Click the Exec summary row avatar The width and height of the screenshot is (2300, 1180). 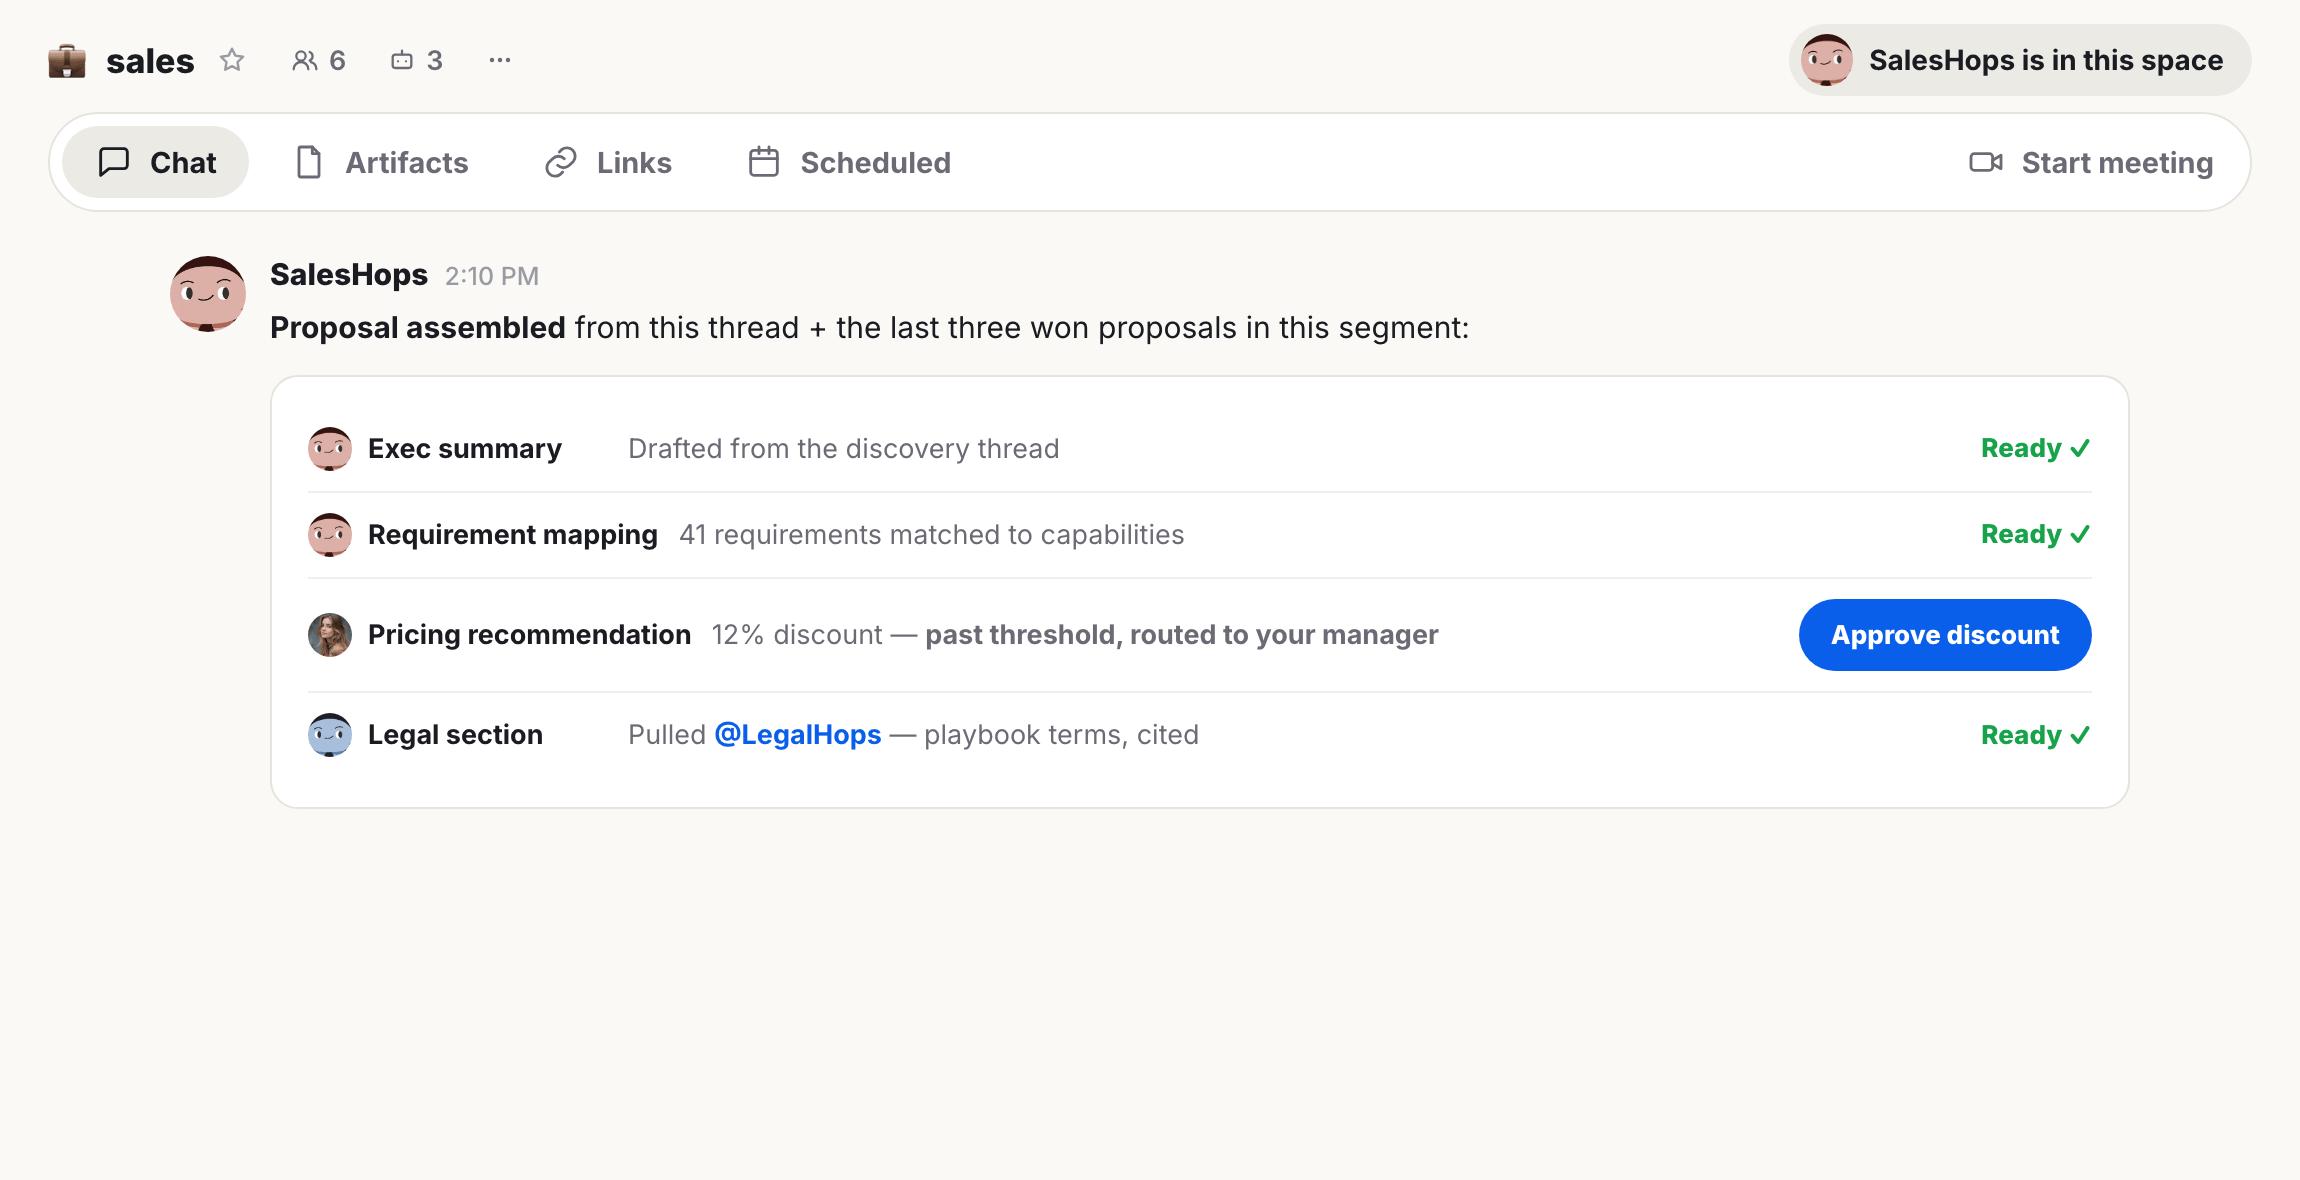tap(330, 449)
